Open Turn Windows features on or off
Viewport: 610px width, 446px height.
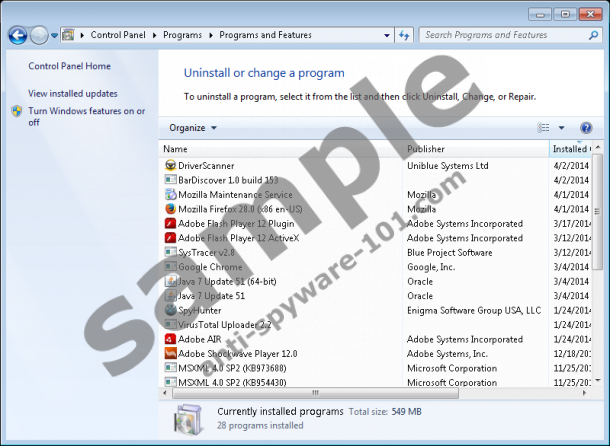86,116
